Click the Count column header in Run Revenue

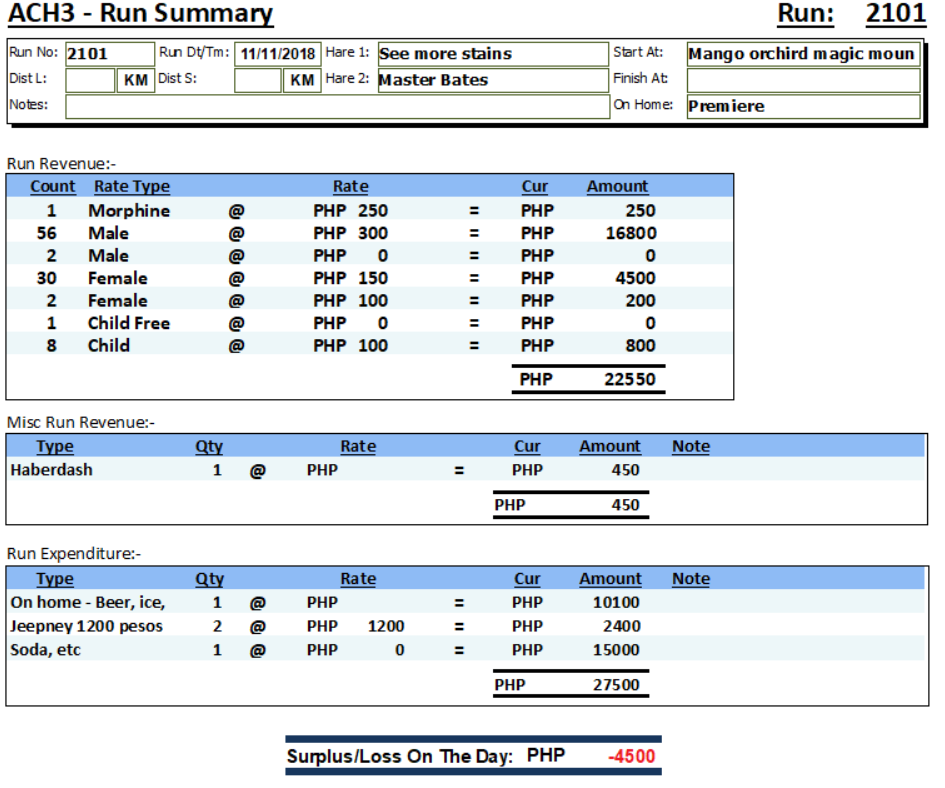(52, 186)
